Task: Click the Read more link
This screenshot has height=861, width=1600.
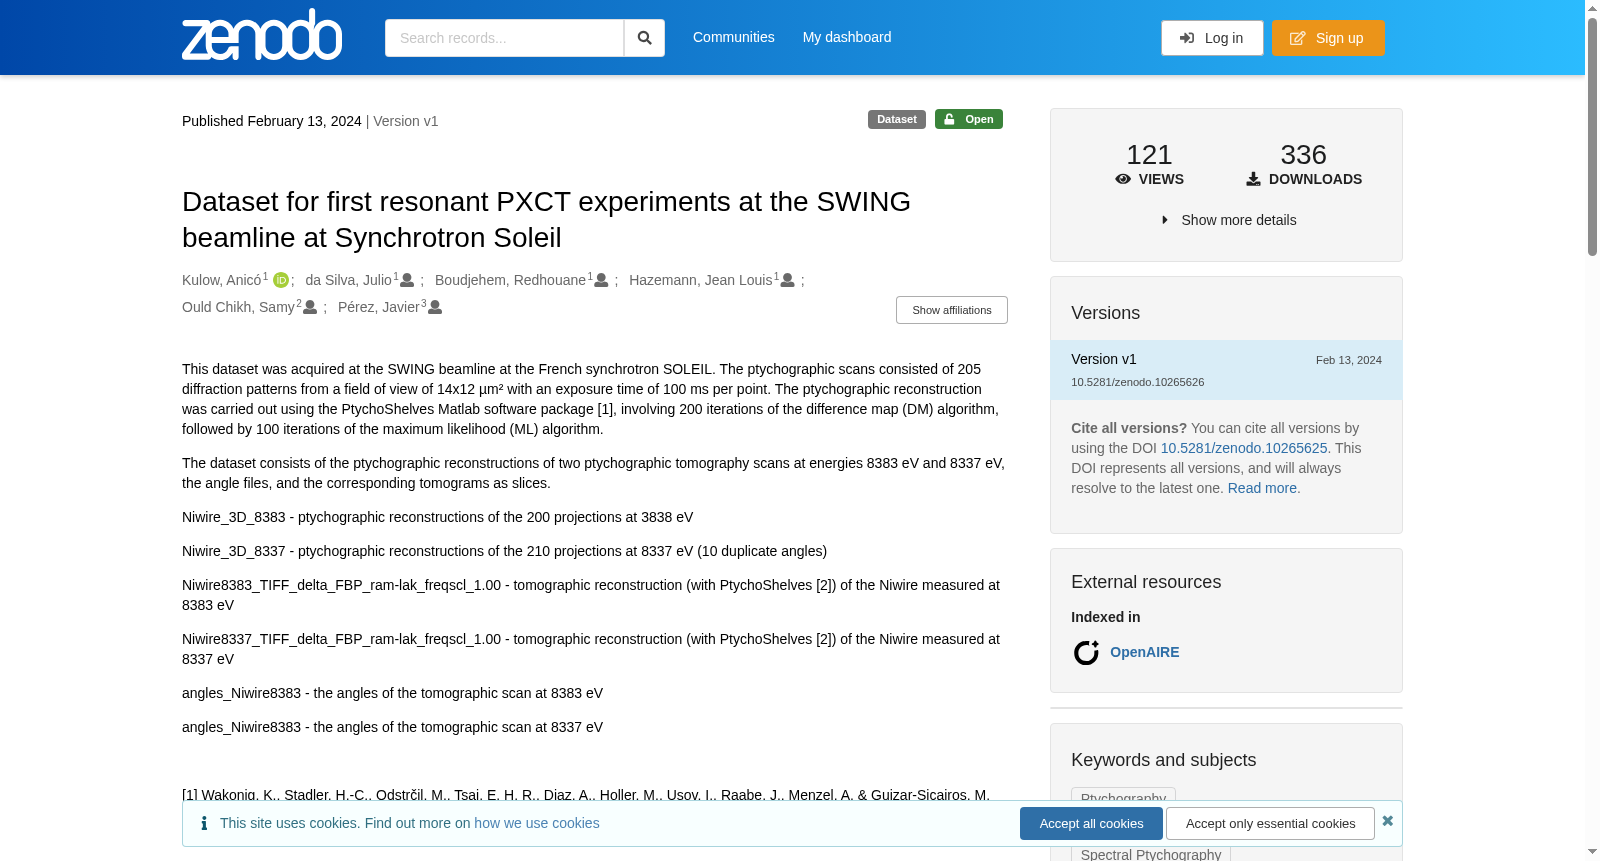Action: click(1262, 488)
